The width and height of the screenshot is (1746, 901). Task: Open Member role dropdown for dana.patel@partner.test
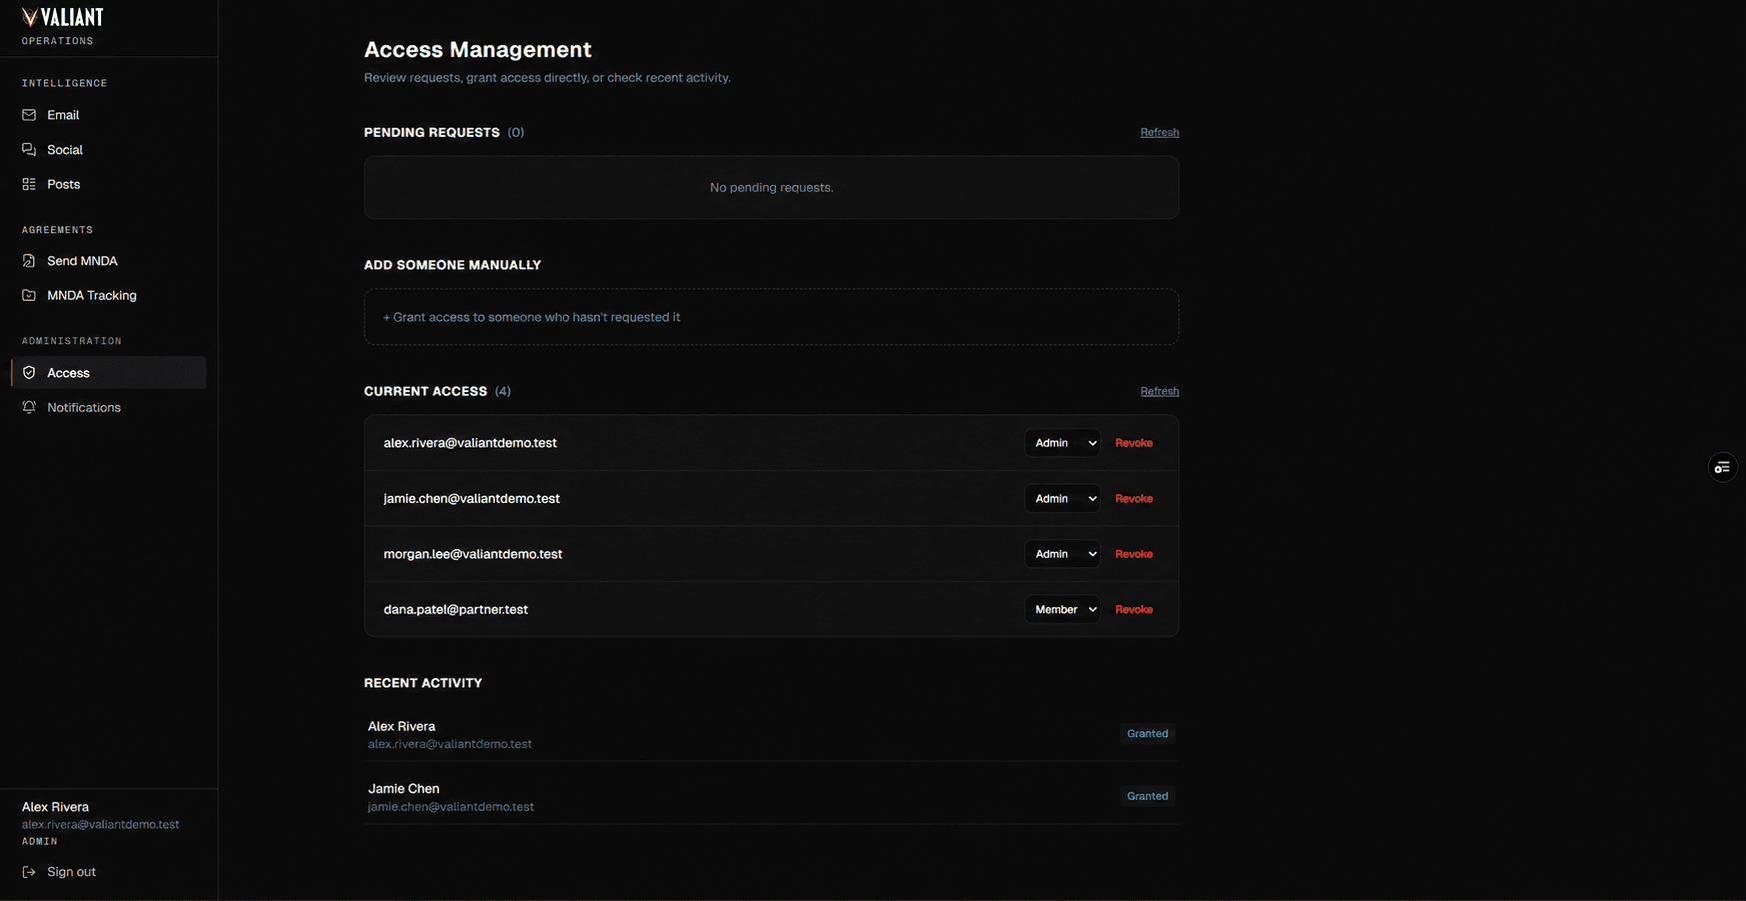click(x=1062, y=610)
